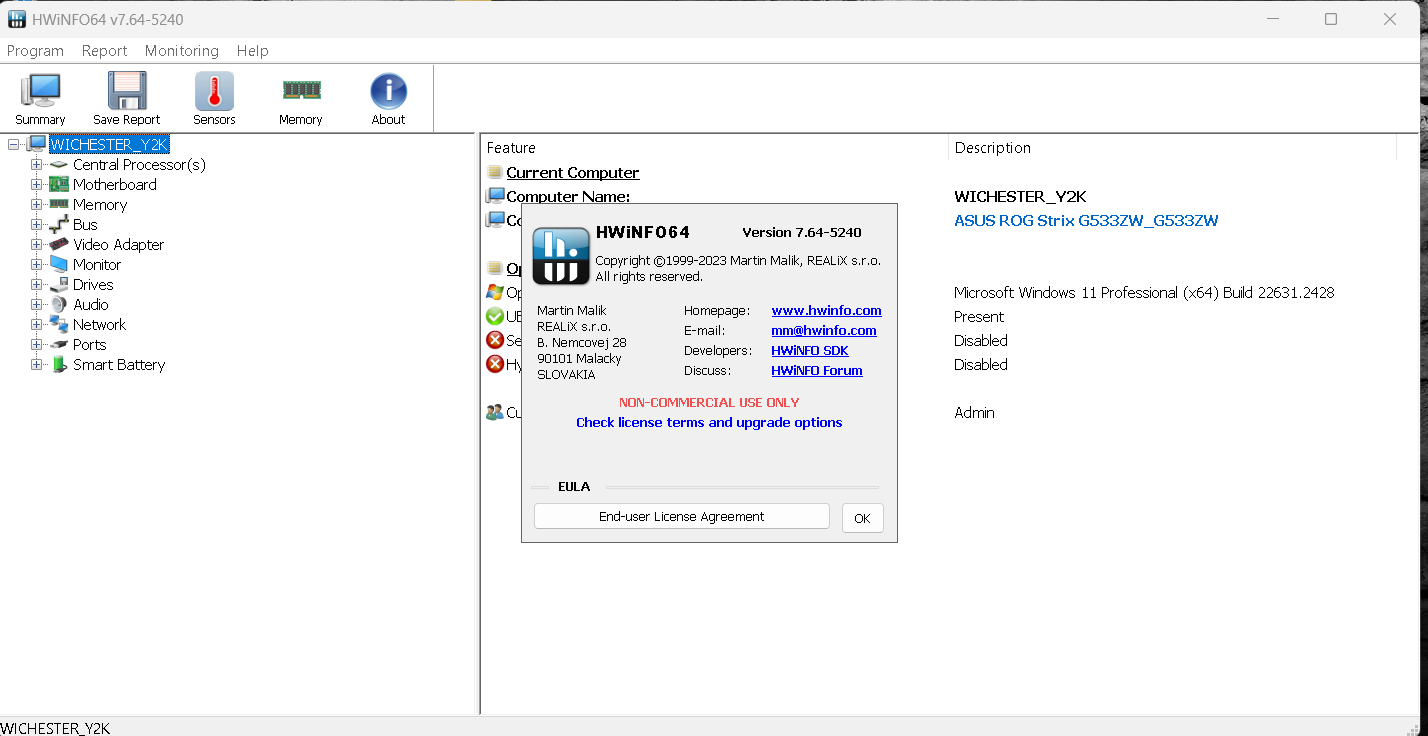Viewport: 1428px width, 736px height.
Task: Expand the Motherboard tree node
Action: (x=37, y=185)
